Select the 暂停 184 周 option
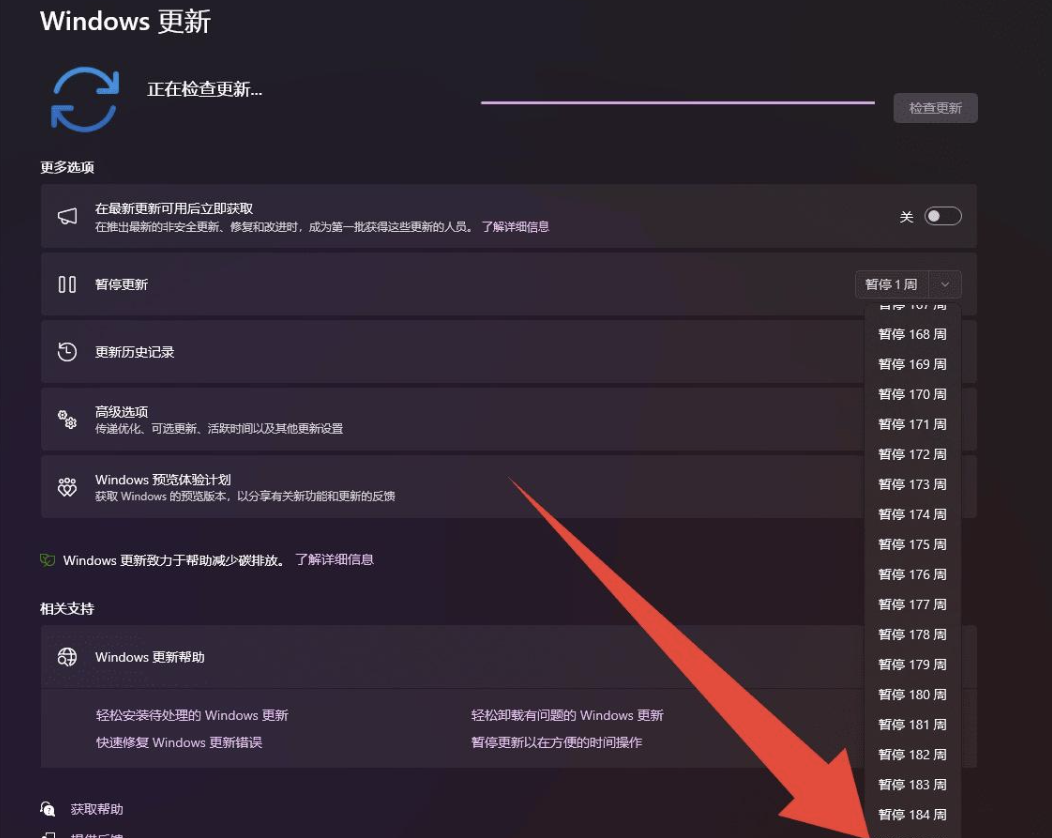This screenshot has height=838, width=1052. tap(912, 814)
